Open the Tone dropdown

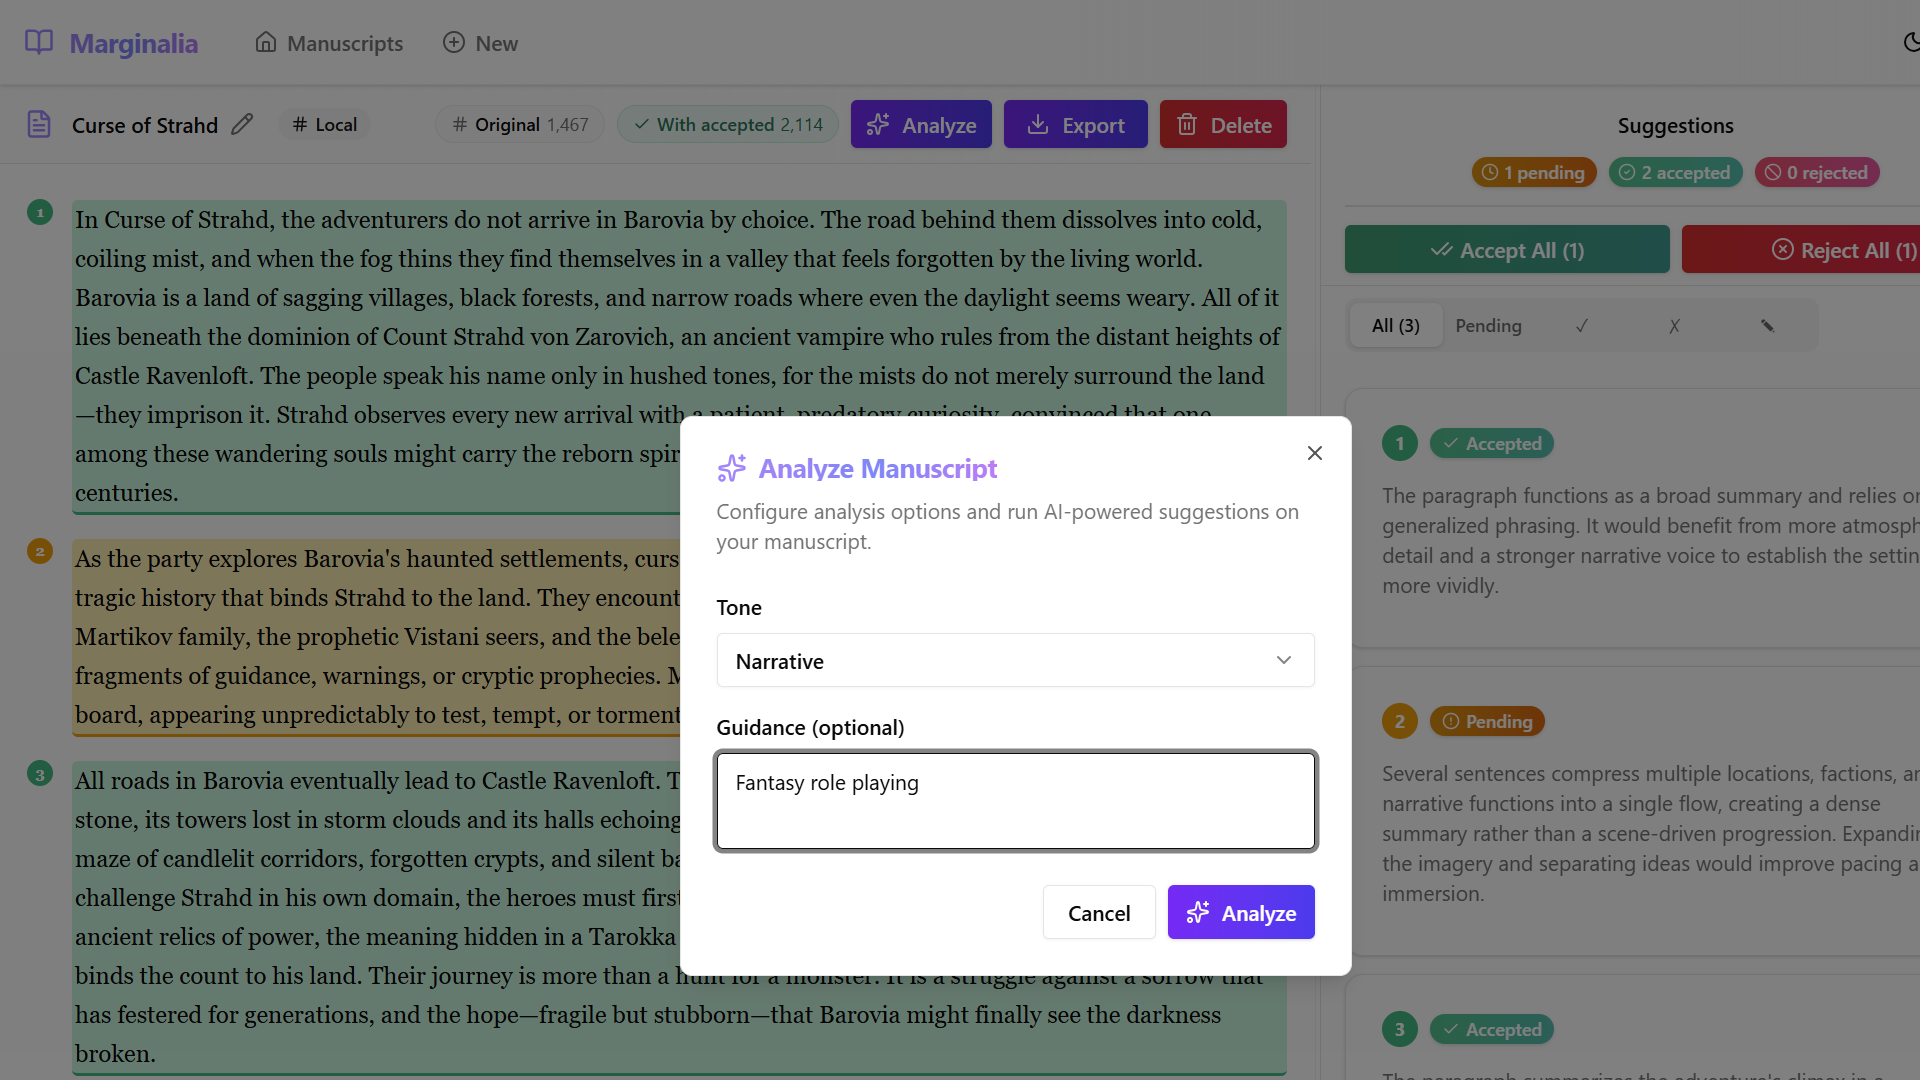coord(1015,660)
